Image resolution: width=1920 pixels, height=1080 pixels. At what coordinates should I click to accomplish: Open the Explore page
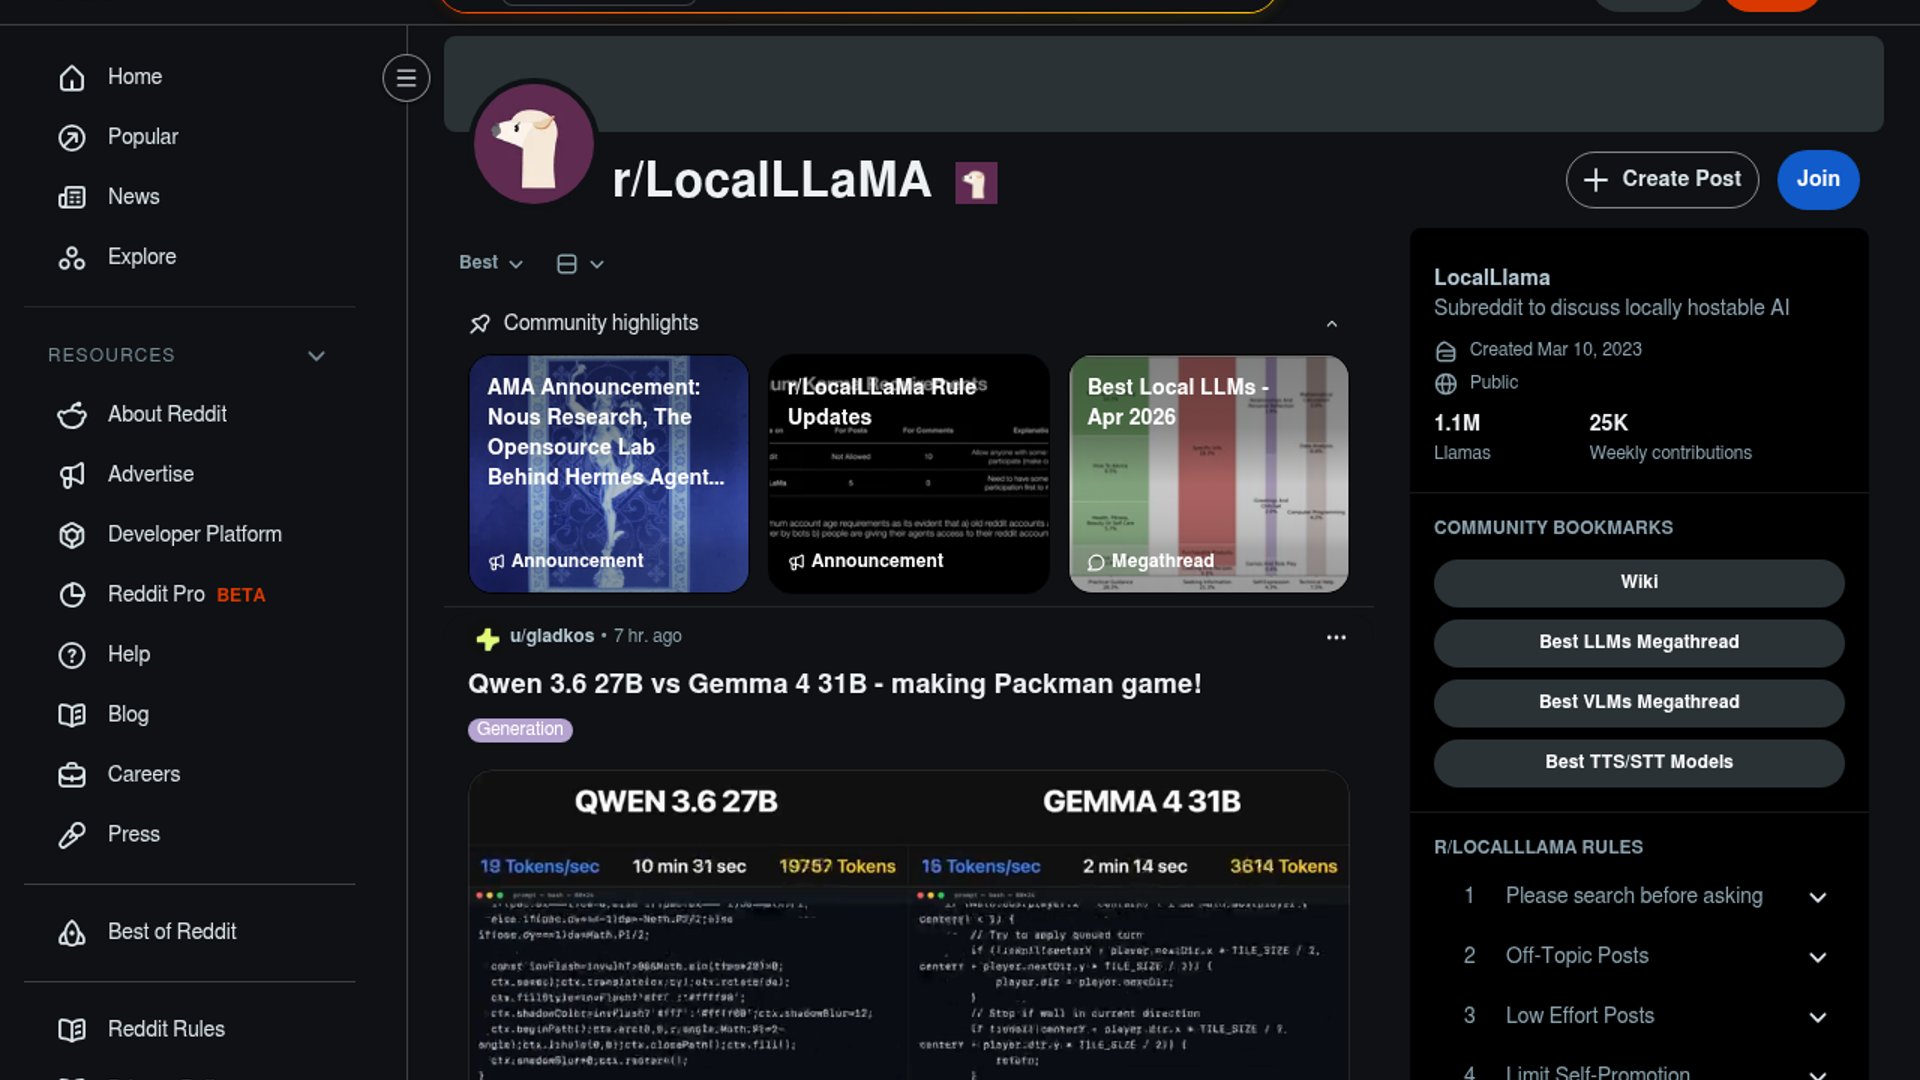tap(142, 257)
